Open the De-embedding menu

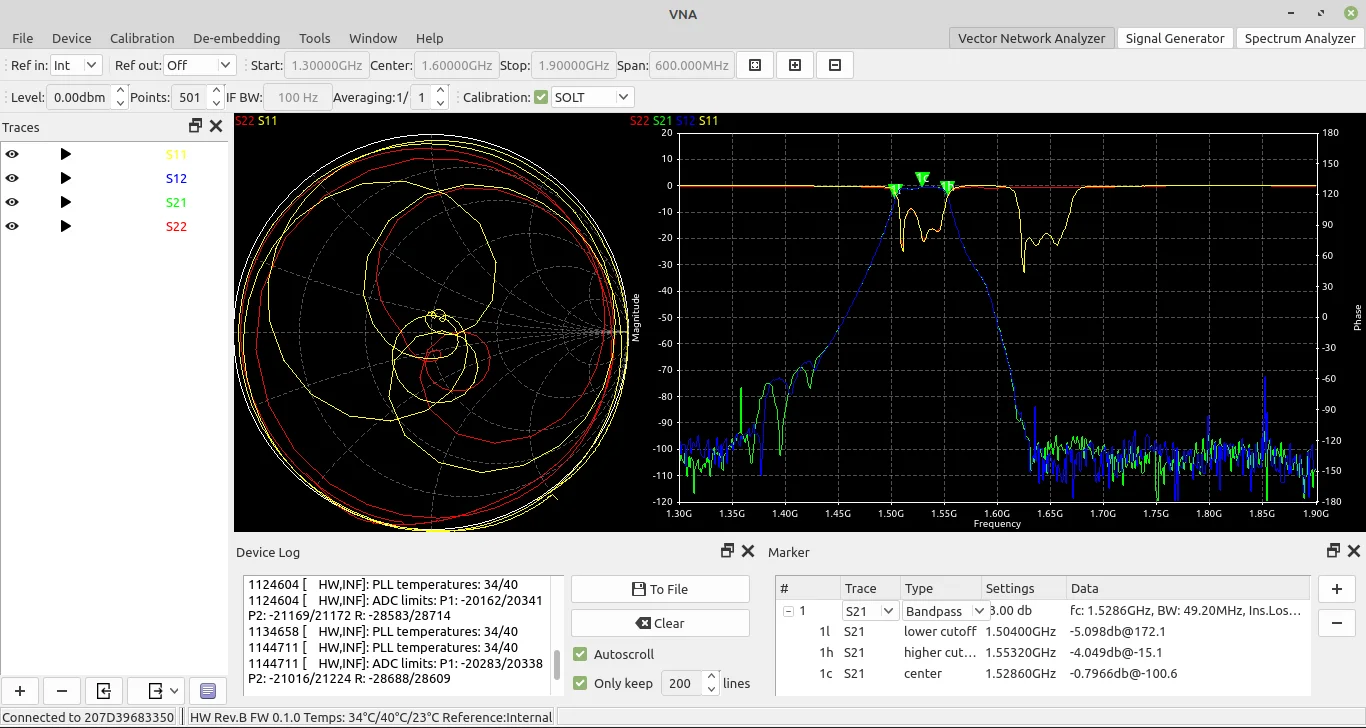coord(236,38)
